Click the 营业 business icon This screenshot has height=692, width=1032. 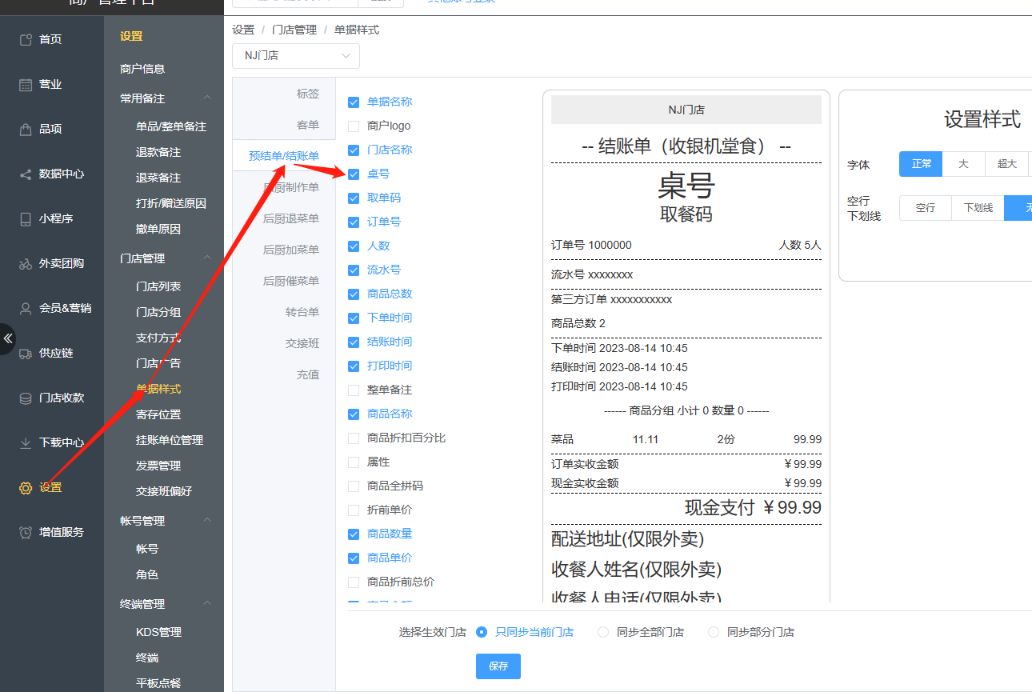(26, 84)
